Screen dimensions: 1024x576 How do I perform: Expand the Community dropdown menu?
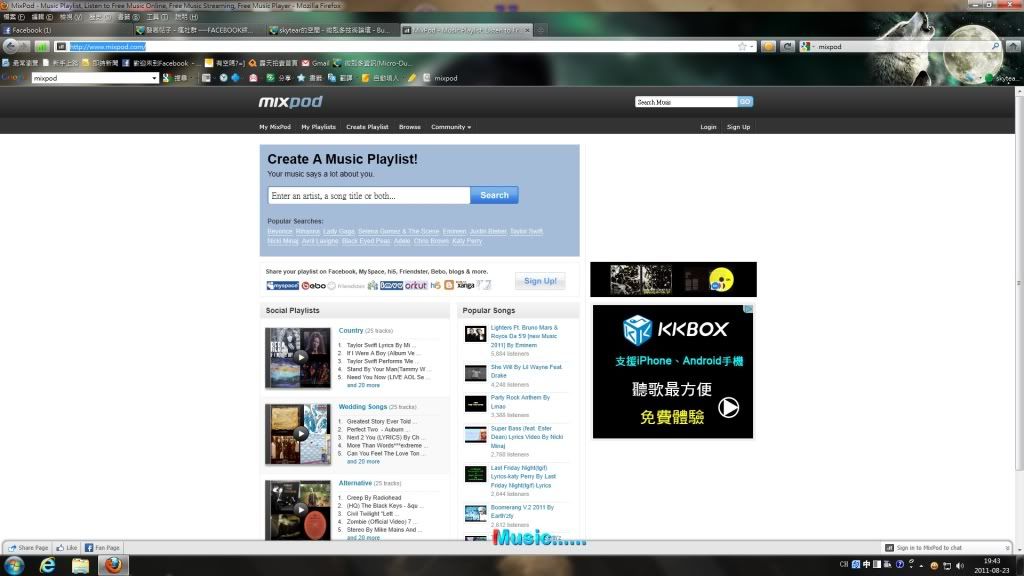click(451, 127)
